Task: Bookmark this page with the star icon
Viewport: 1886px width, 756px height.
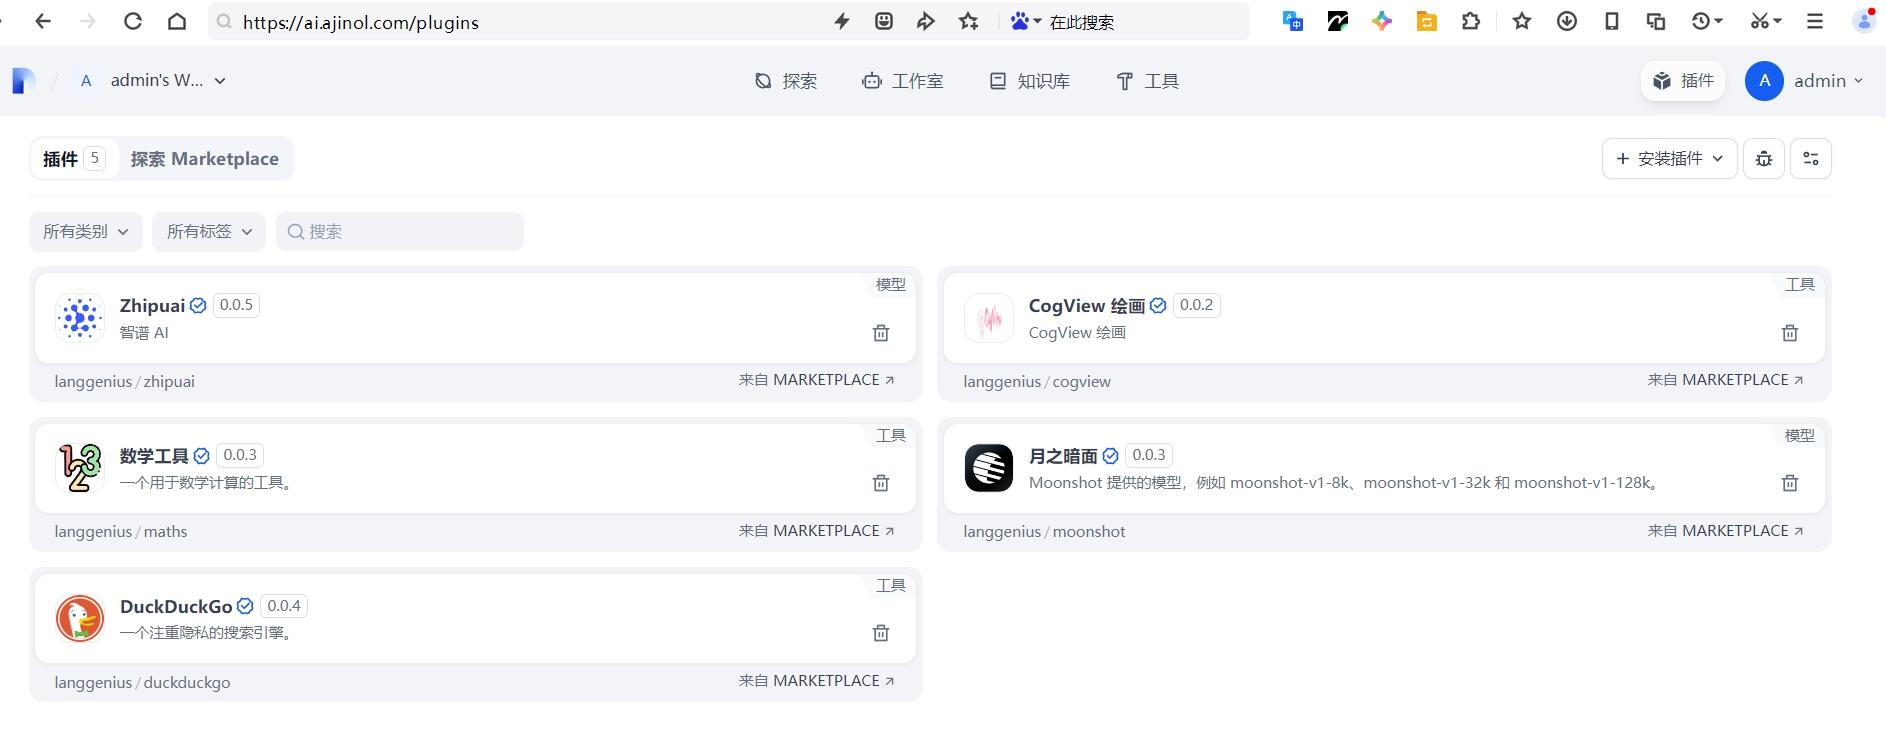Action: [968, 21]
